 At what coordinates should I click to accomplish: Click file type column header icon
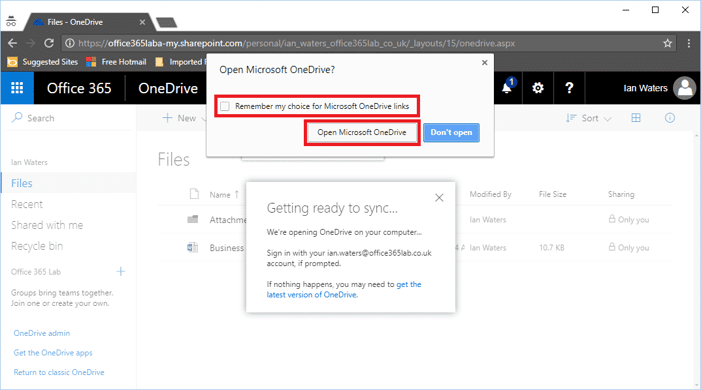(x=194, y=194)
